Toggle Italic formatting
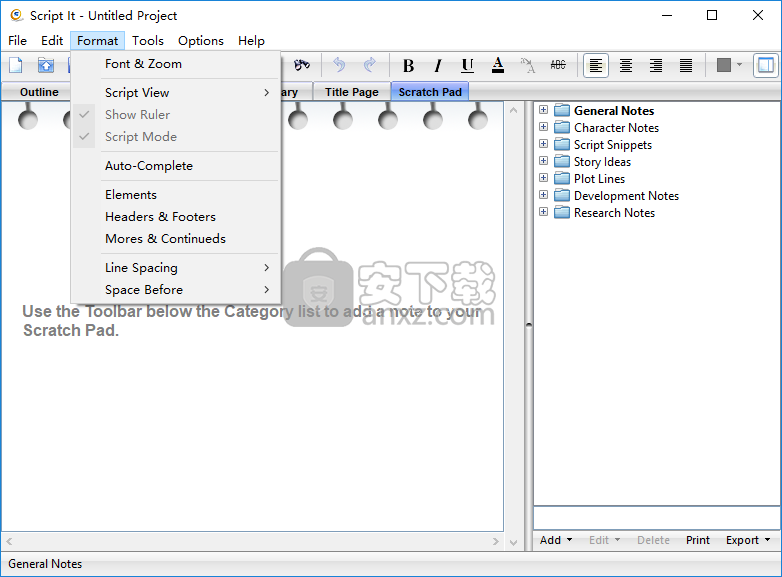The image size is (782, 577). [x=438, y=65]
